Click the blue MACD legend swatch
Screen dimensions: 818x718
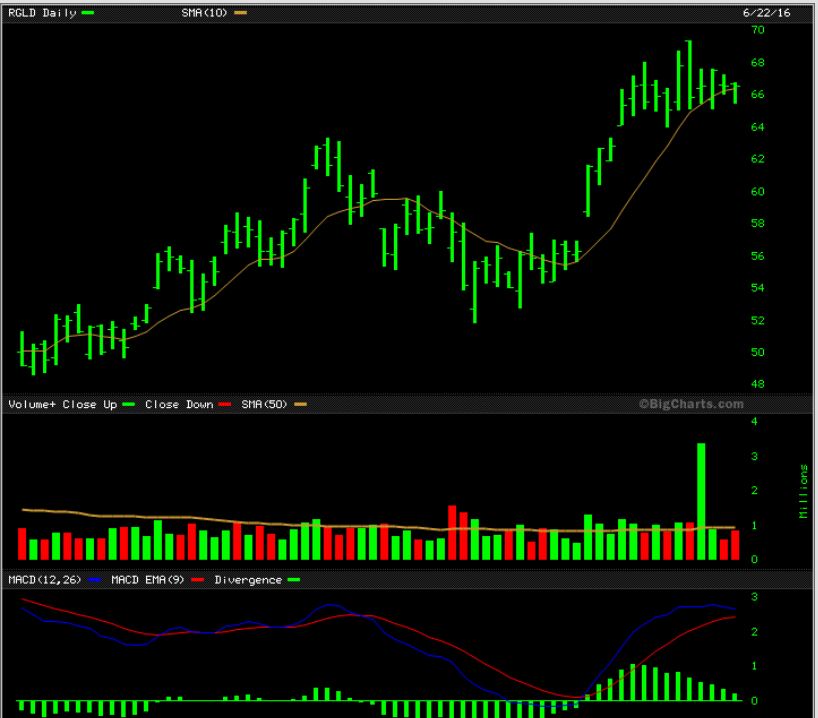(x=95, y=580)
